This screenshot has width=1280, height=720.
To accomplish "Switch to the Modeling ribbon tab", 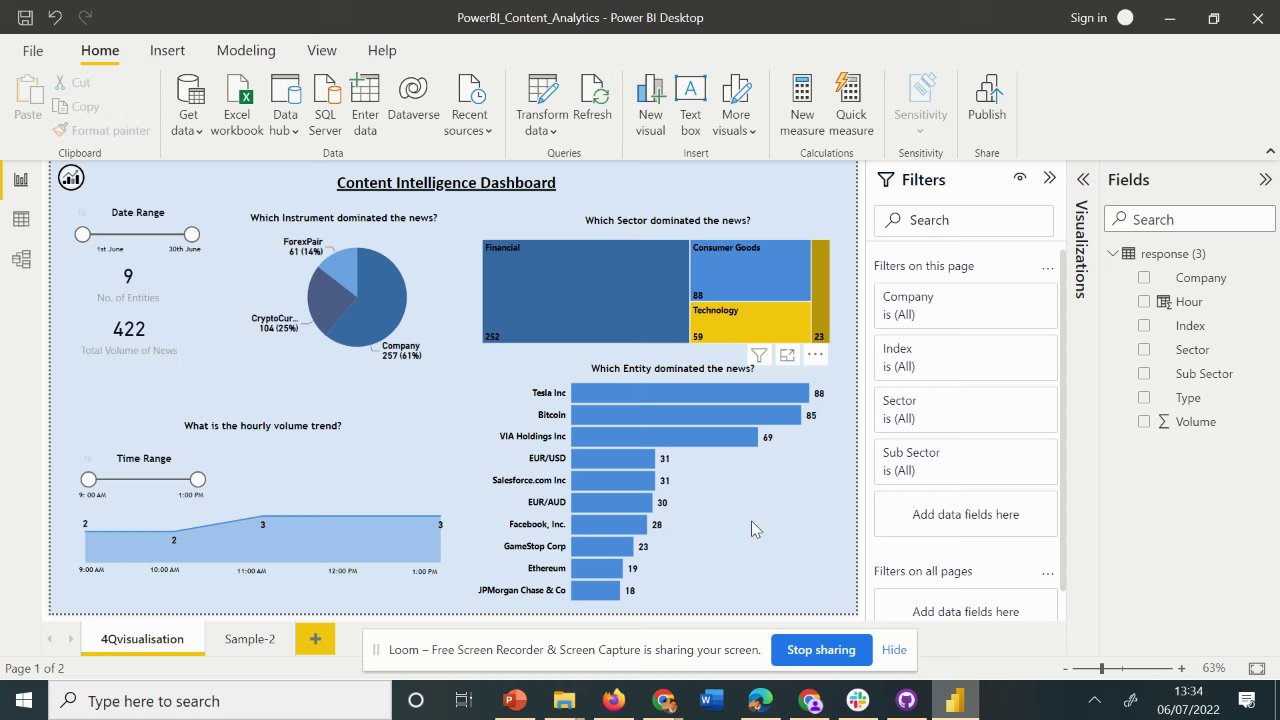I will (246, 50).
